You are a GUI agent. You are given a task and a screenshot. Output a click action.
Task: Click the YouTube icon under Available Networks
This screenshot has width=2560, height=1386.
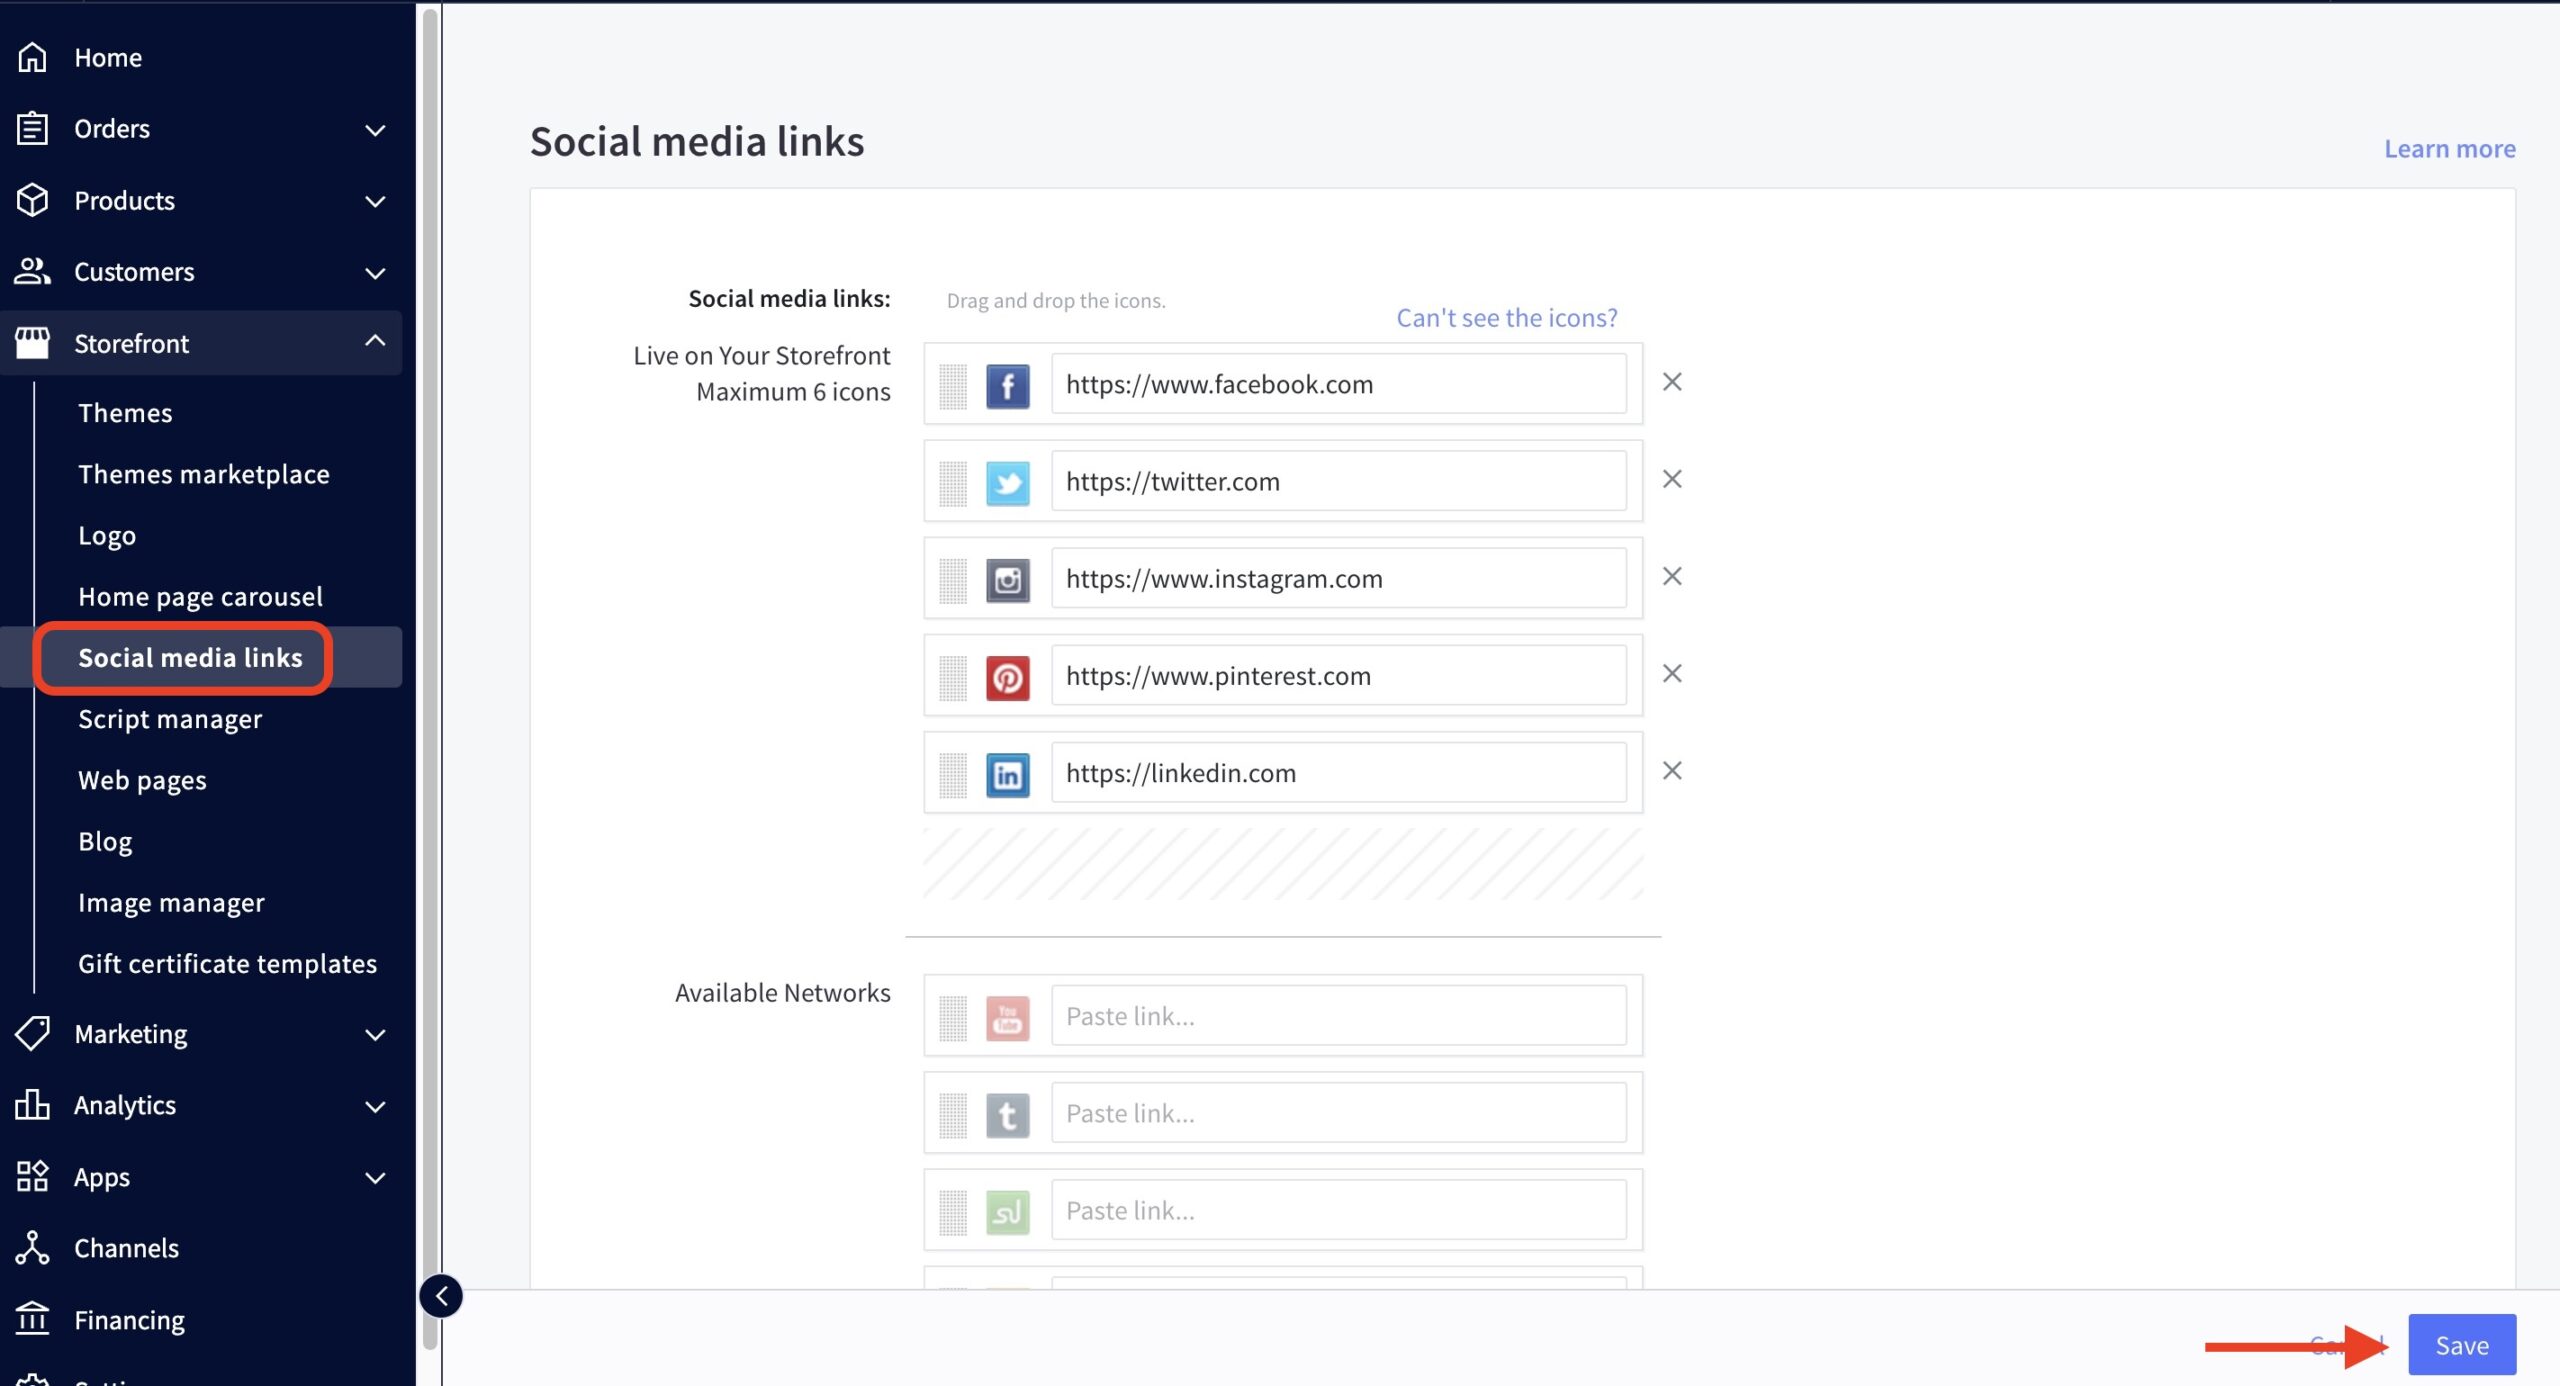coord(1007,1017)
